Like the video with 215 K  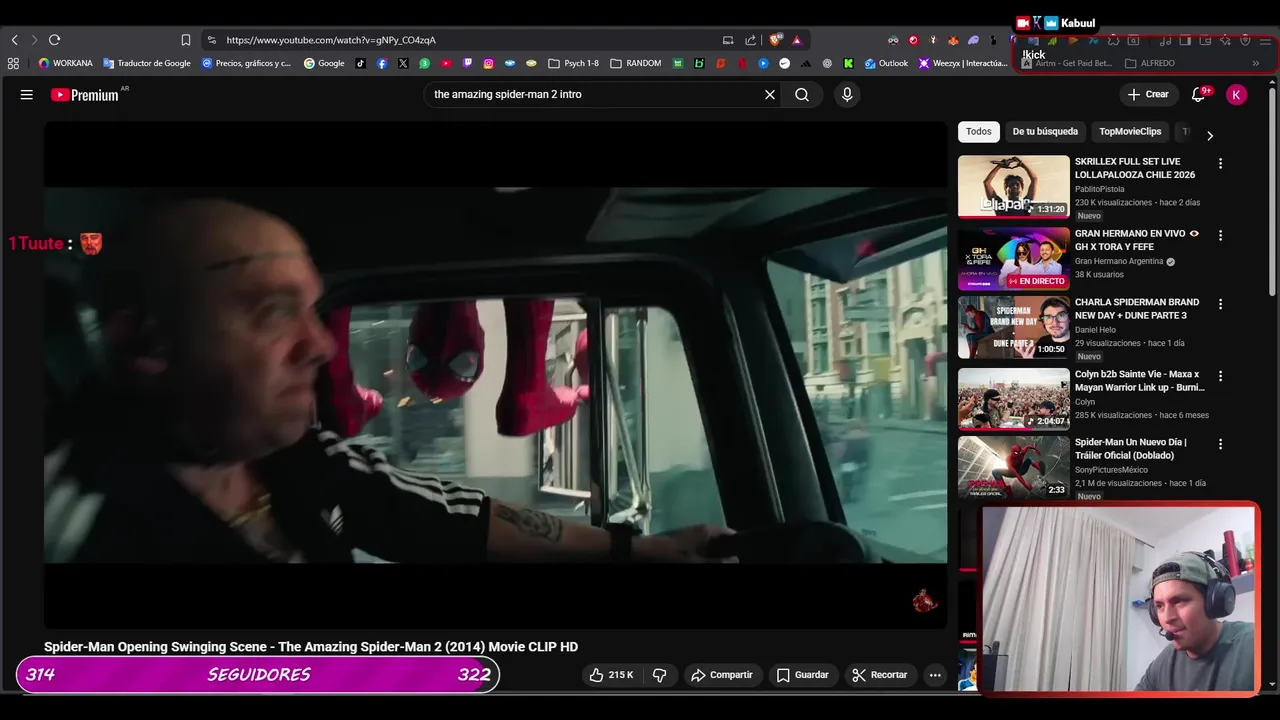(x=611, y=675)
